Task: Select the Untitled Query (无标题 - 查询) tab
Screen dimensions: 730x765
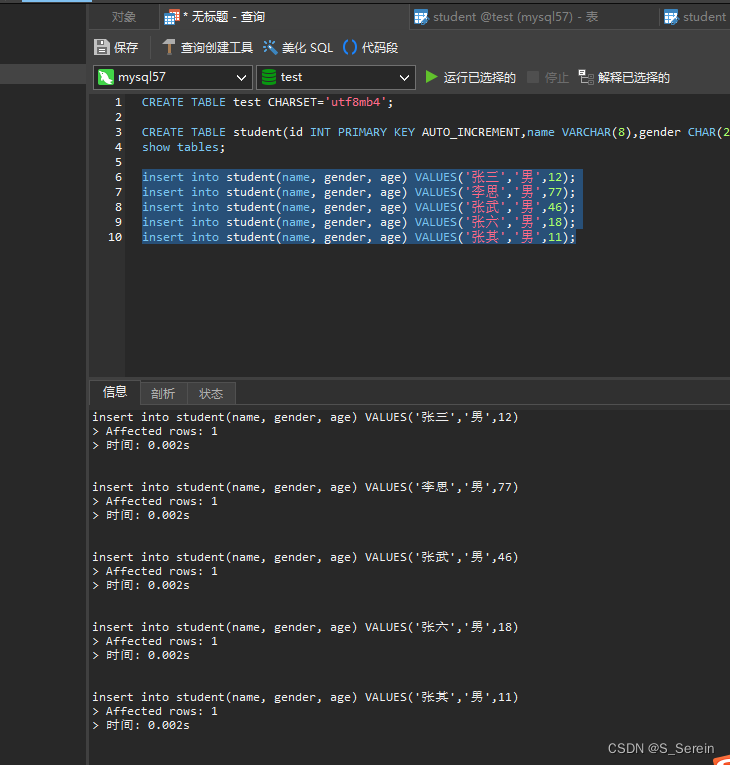Action: [284, 17]
